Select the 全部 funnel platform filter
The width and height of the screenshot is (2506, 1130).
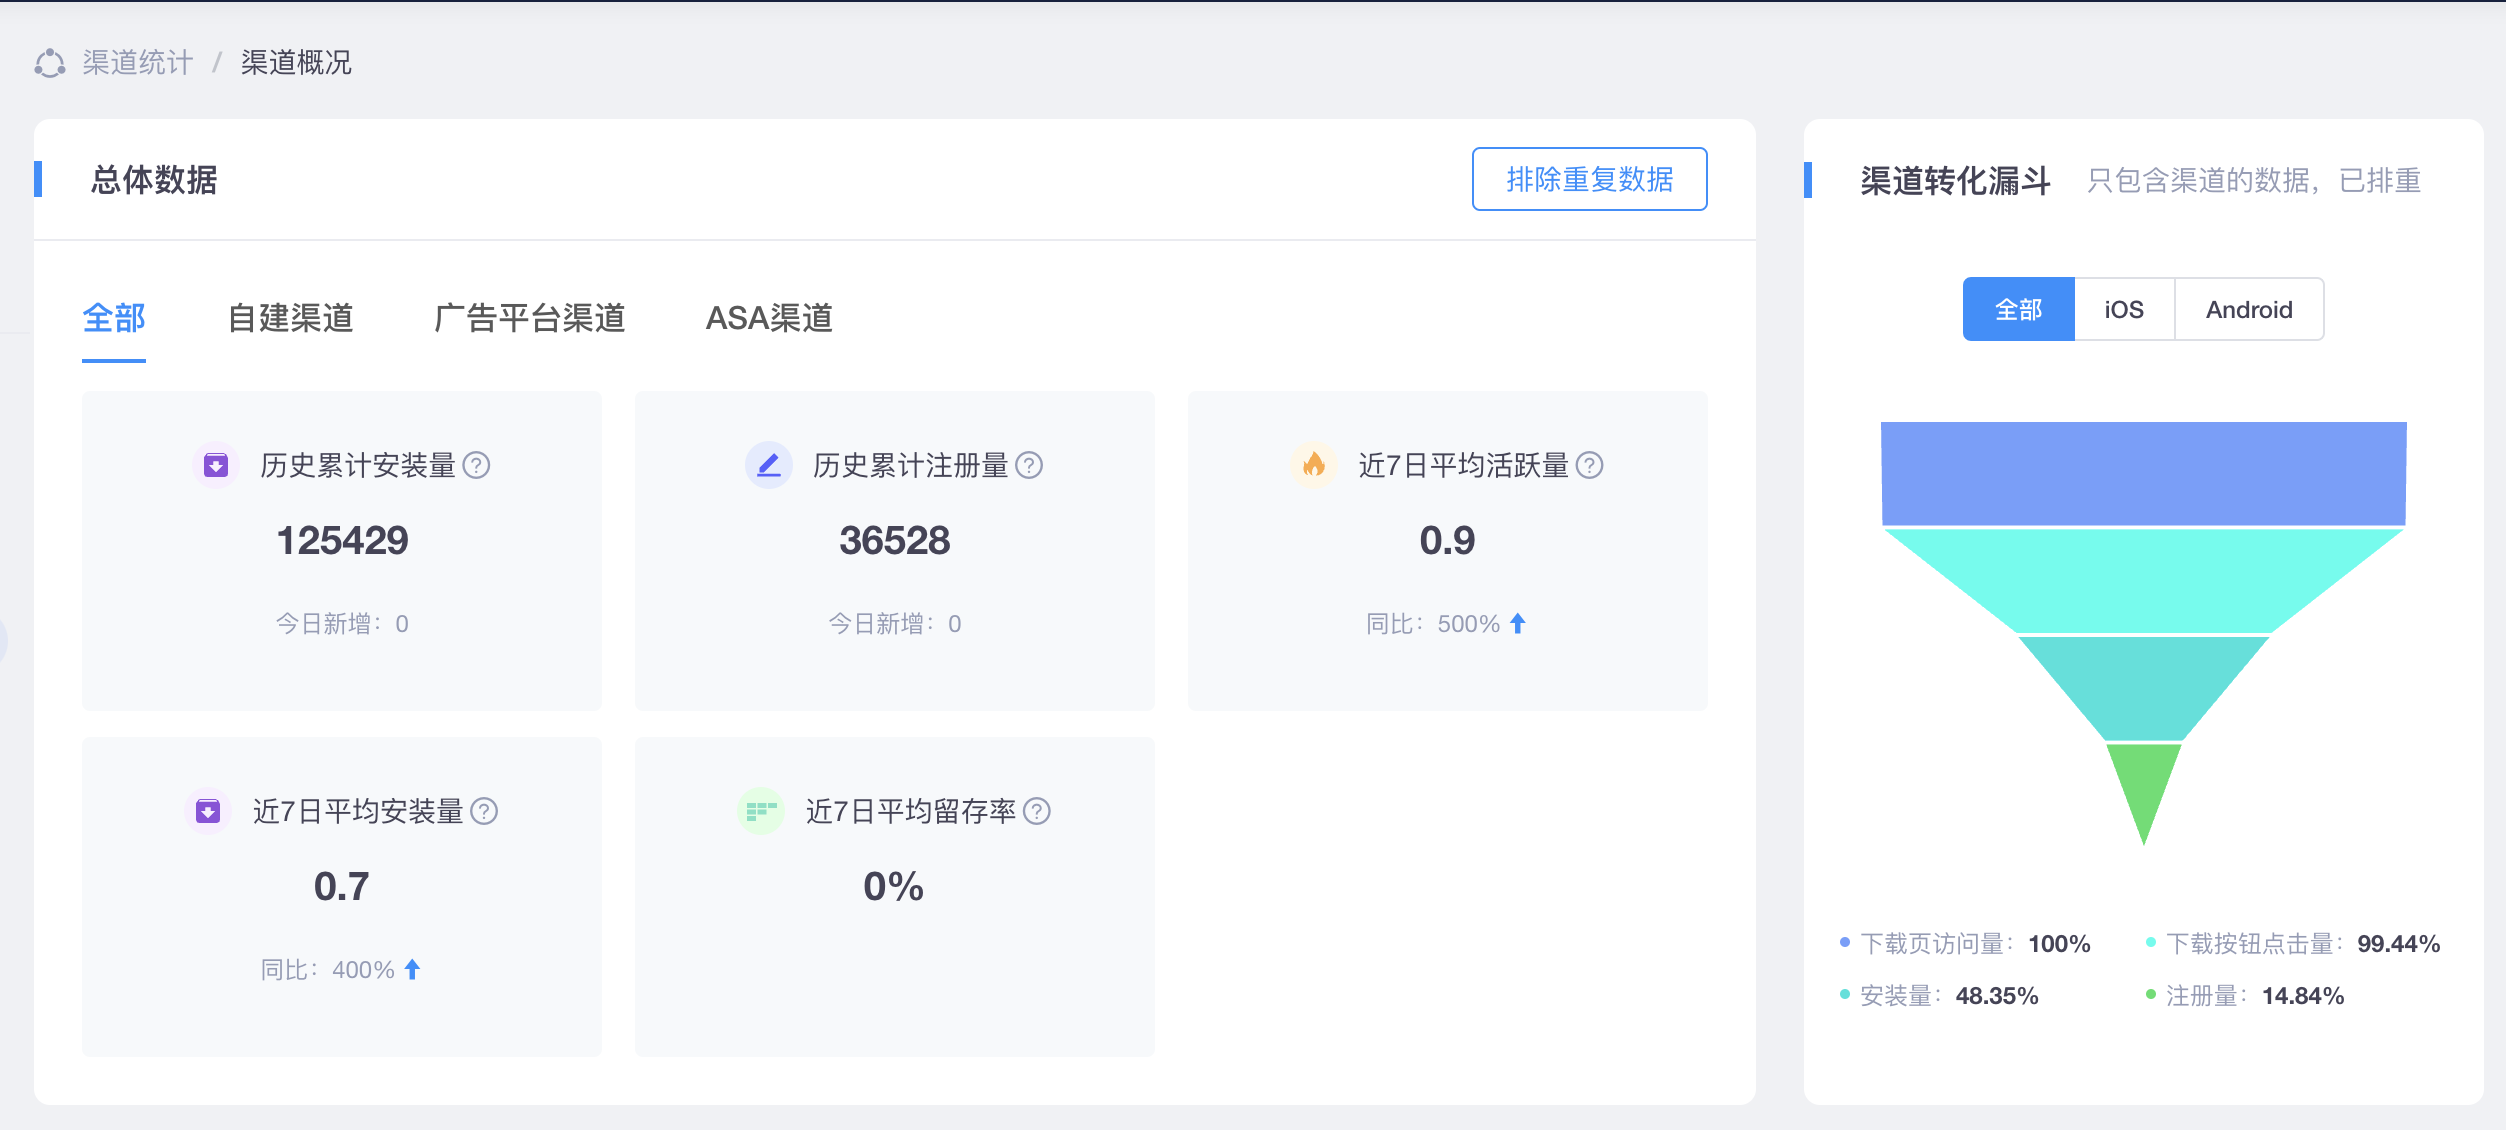pyautogui.click(x=2019, y=309)
